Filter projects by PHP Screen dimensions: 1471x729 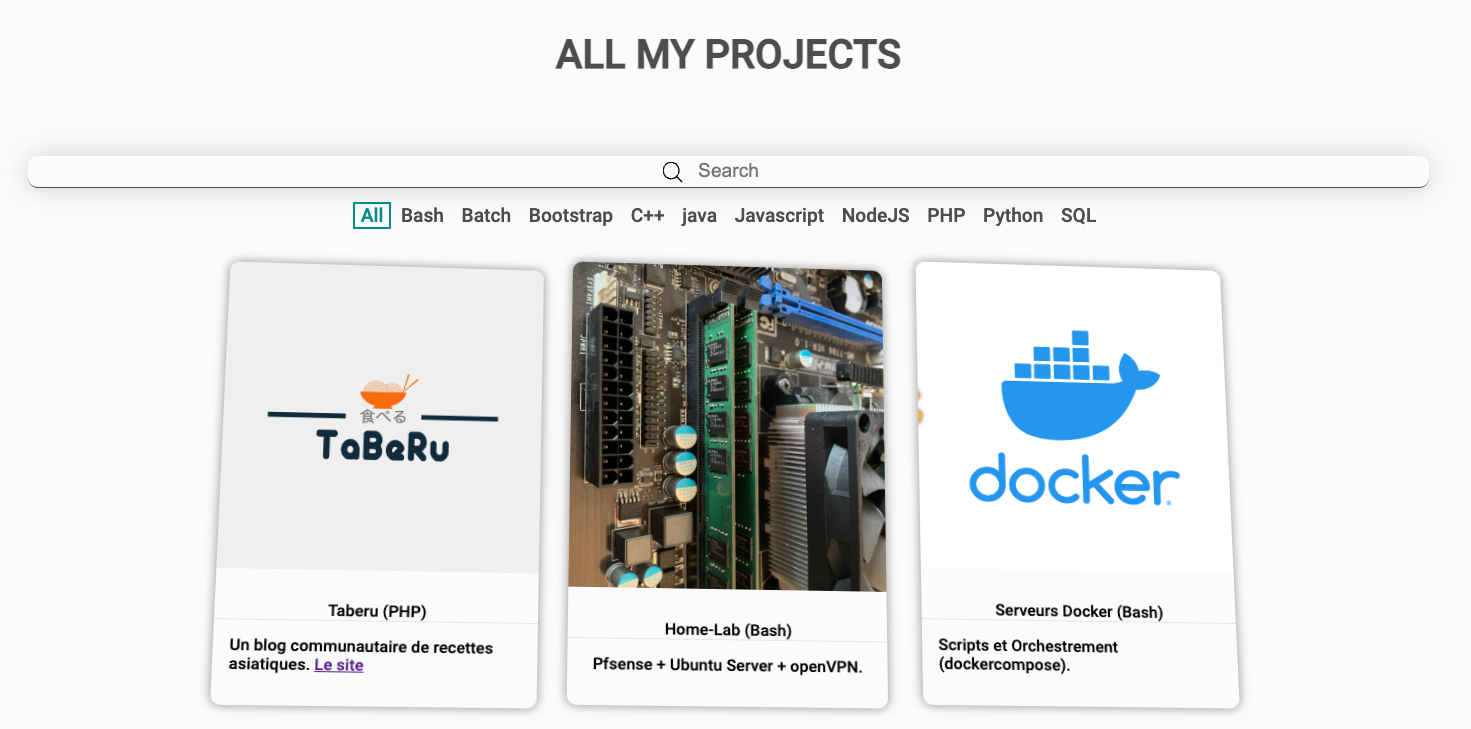pos(946,215)
